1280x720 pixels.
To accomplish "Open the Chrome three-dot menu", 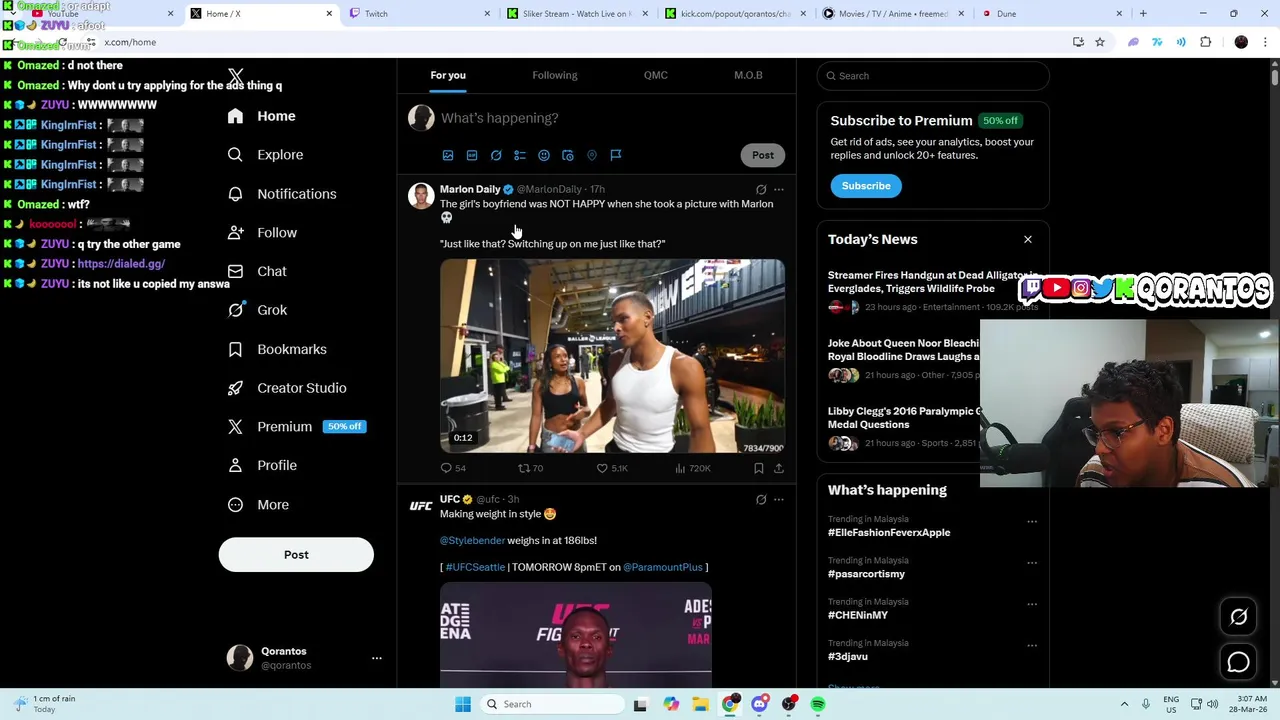I will pos(1266,42).
